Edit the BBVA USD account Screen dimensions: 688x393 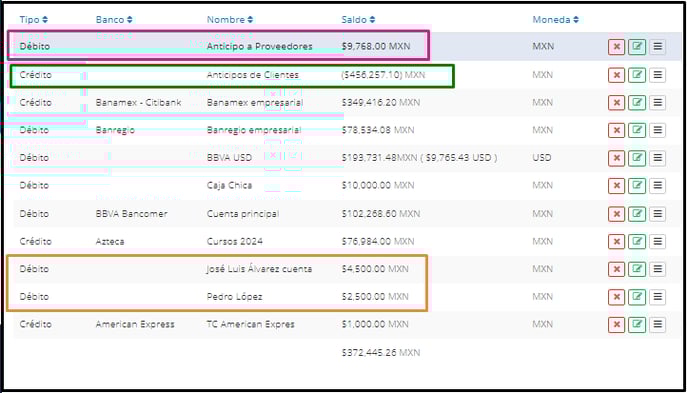[x=637, y=158]
